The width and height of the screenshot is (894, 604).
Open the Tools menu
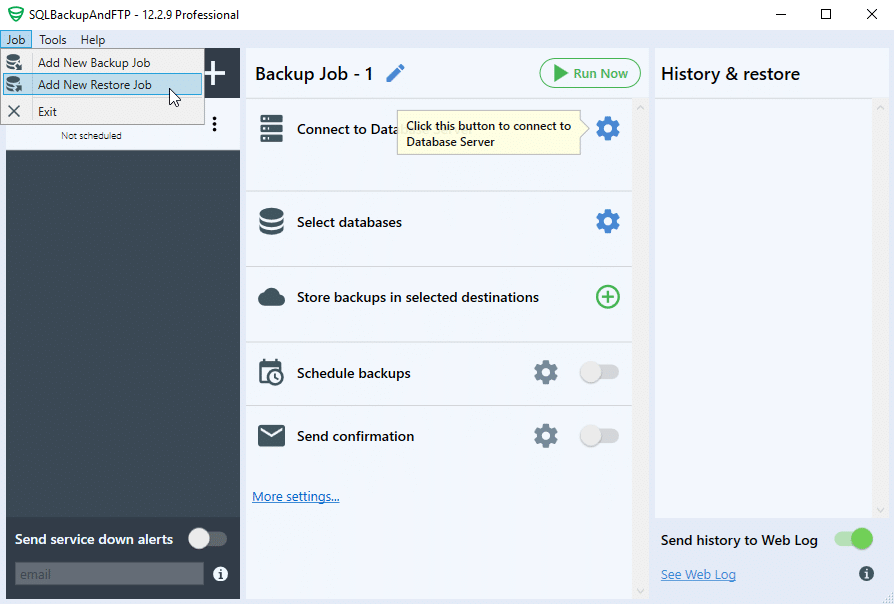(x=53, y=39)
